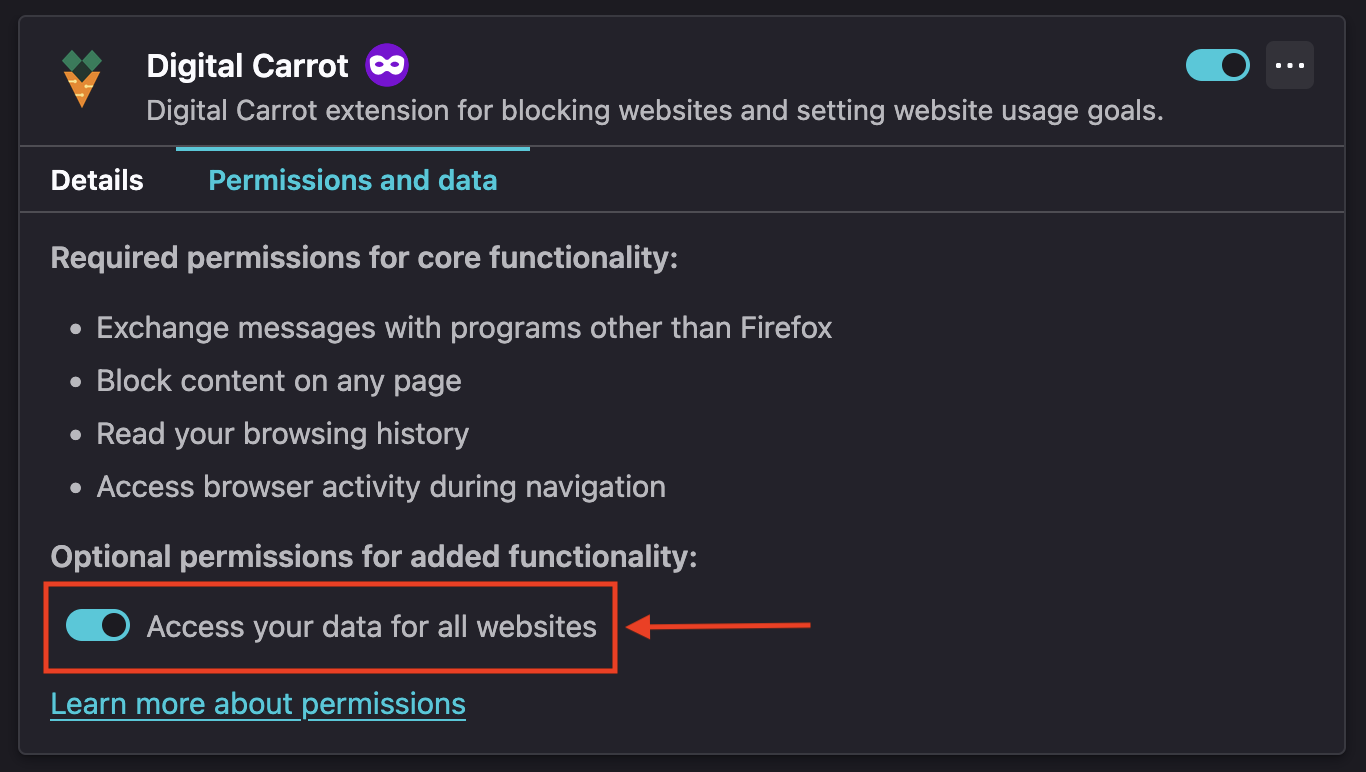Click Access browser activity during navigation item
Screen dimensions: 1366x772
point(381,487)
